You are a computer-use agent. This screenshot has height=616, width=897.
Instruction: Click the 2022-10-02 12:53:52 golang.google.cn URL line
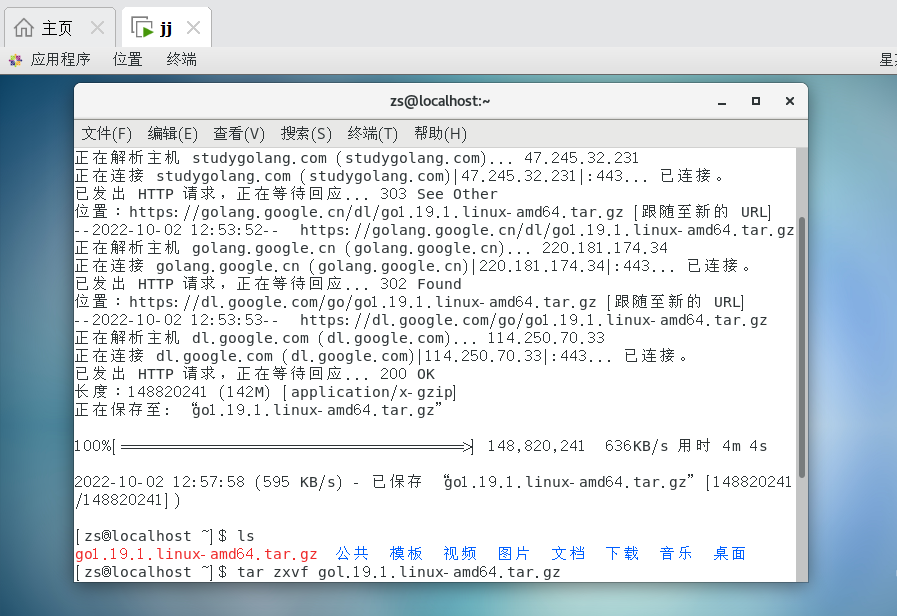434,230
